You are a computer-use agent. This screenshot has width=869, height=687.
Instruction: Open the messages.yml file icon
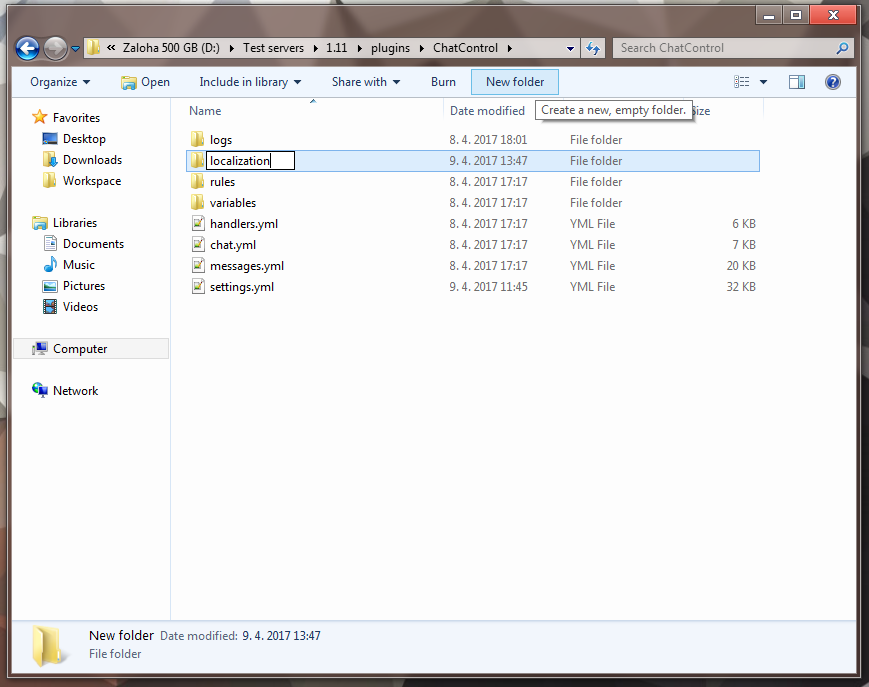click(x=198, y=266)
